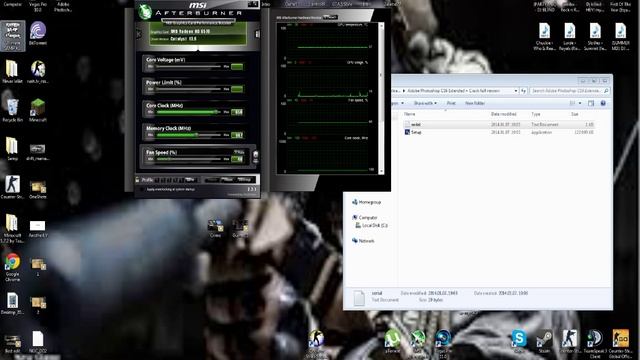Viewport: 640px width, 360px height.
Task: Adjust the Power Limit (%) slider
Action: [x=189, y=89]
